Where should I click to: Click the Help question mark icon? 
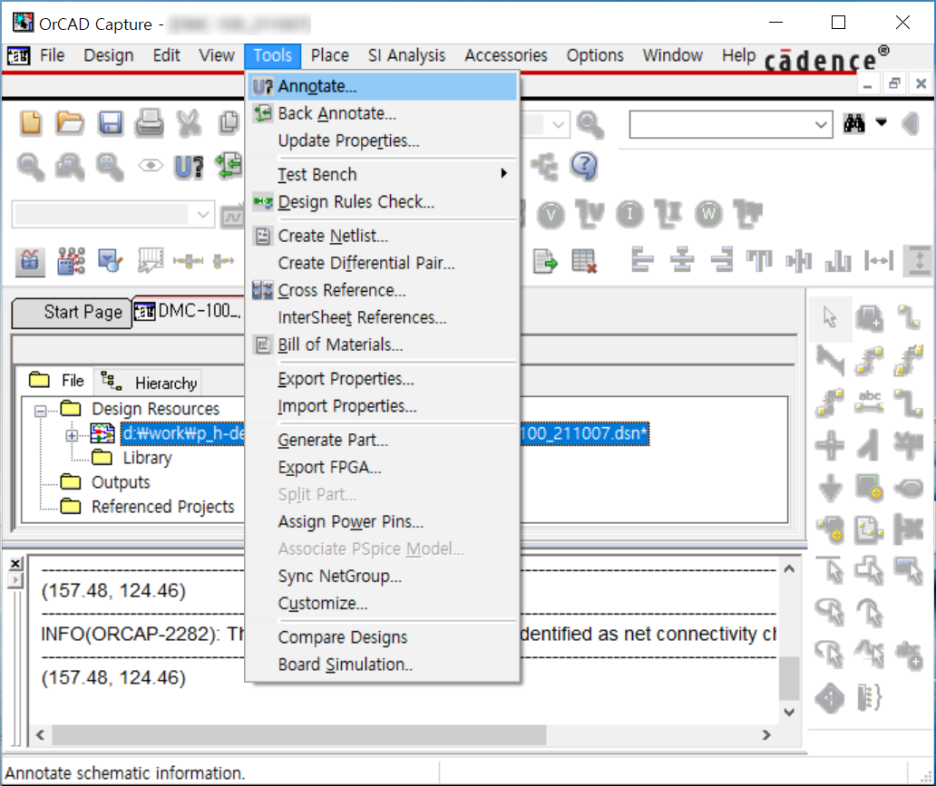[584, 167]
